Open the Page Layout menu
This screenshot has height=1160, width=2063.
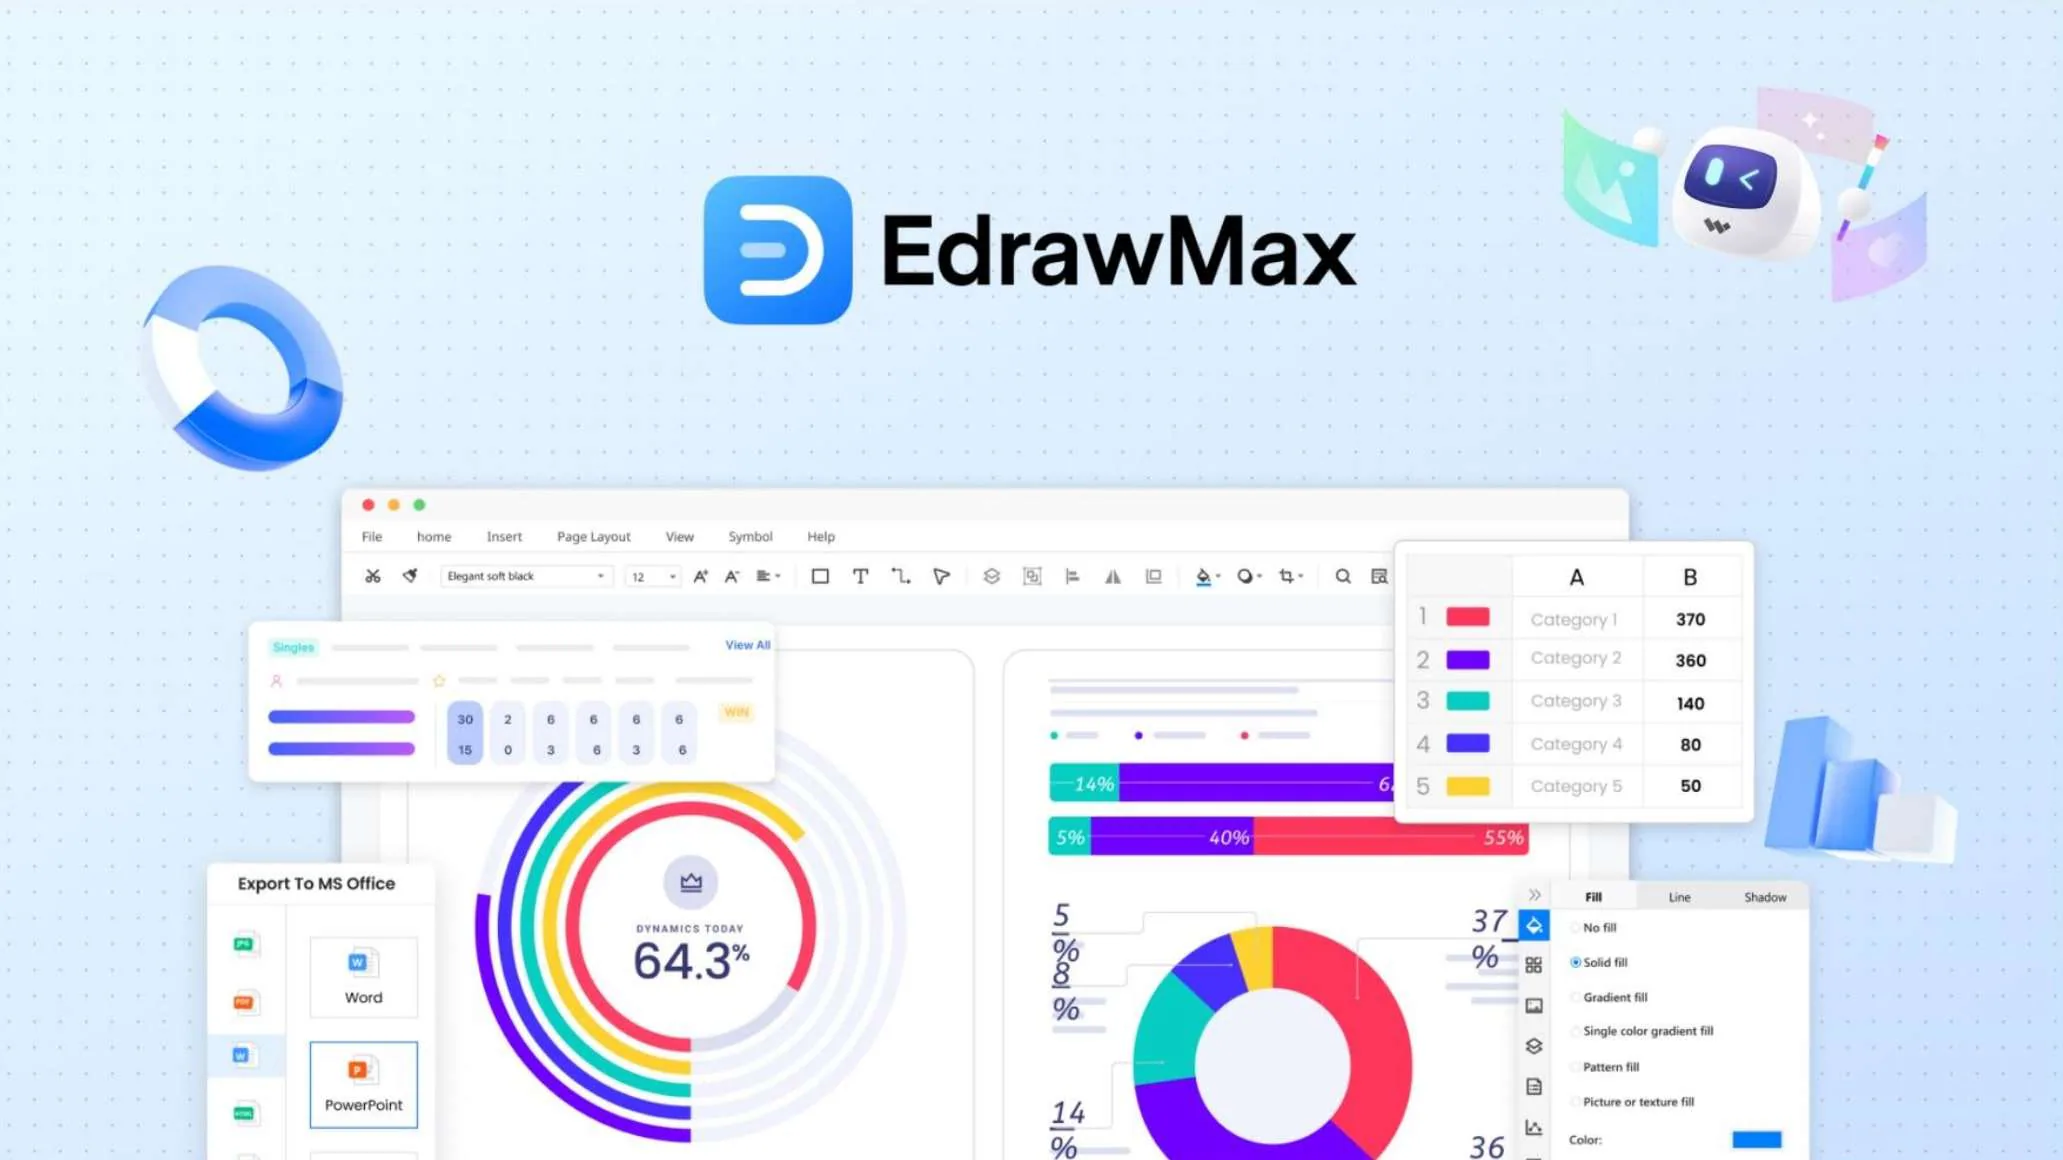(592, 535)
